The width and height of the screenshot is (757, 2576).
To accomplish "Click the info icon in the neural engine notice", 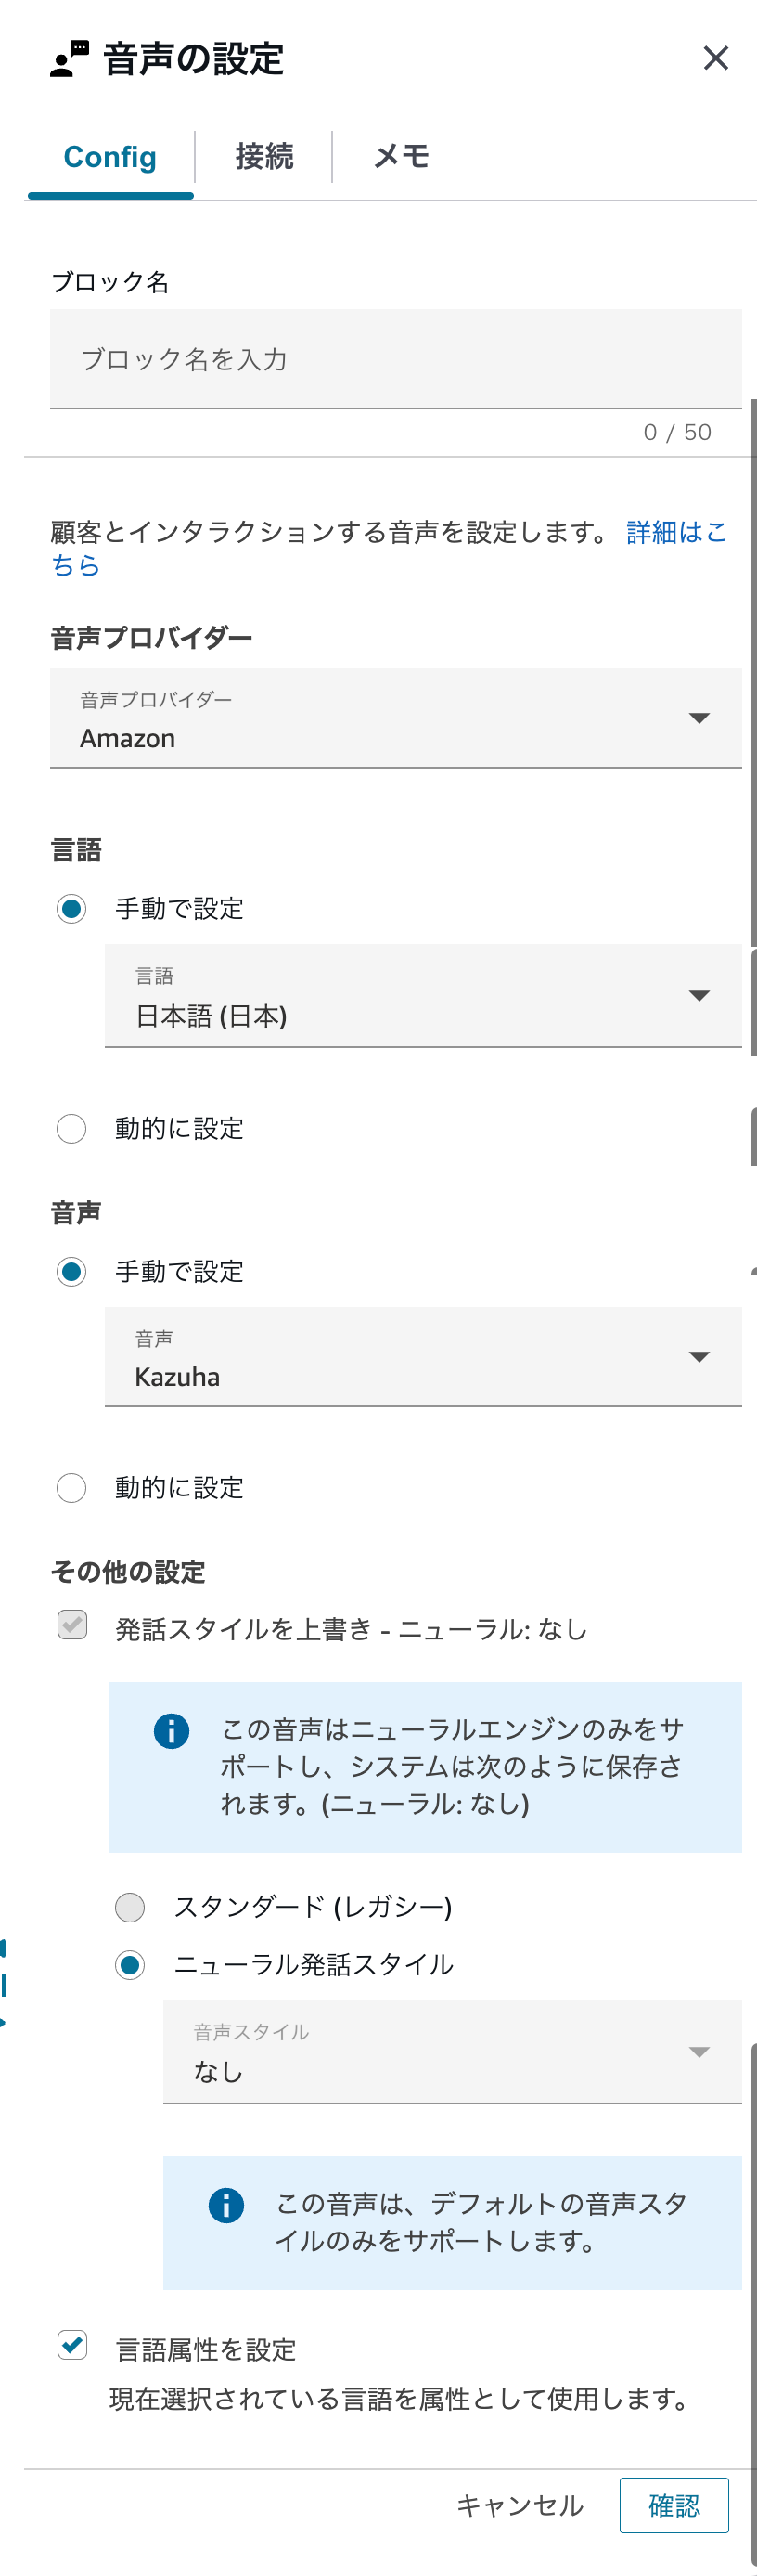I will [171, 1731].
